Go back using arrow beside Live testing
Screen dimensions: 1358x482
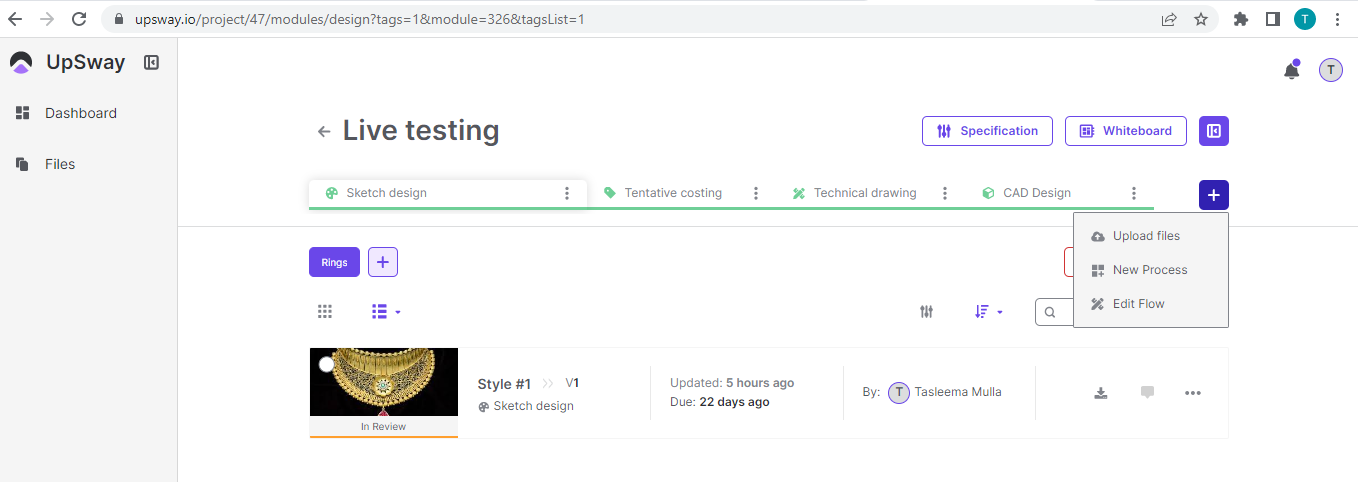pos(323,132)
